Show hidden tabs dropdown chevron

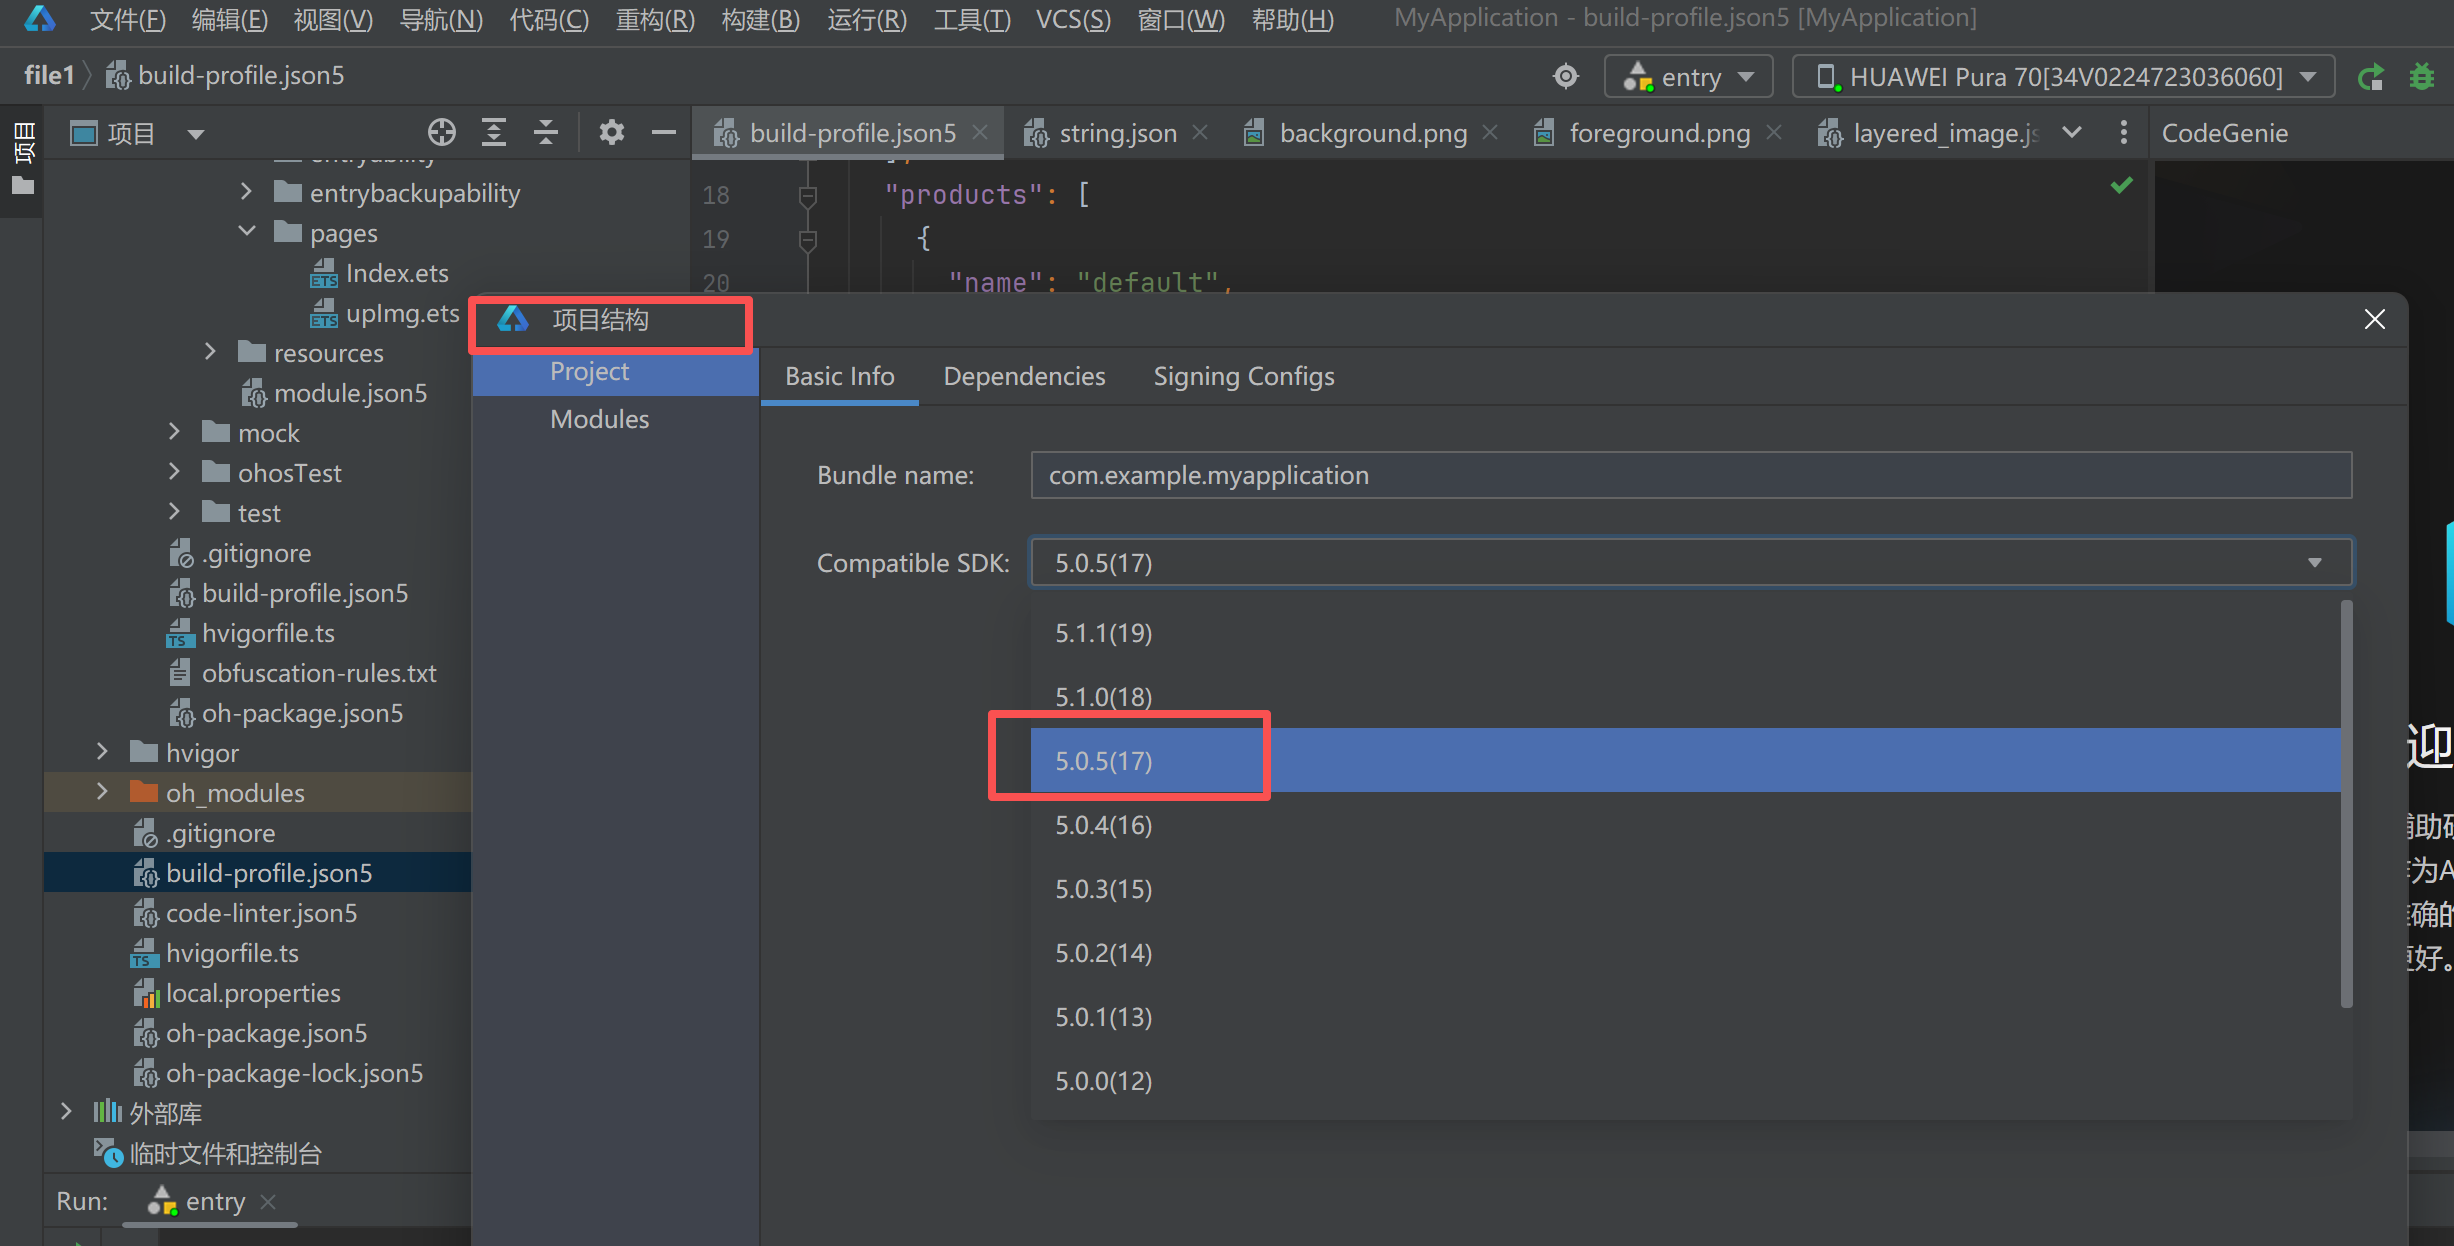[2072, 132]
